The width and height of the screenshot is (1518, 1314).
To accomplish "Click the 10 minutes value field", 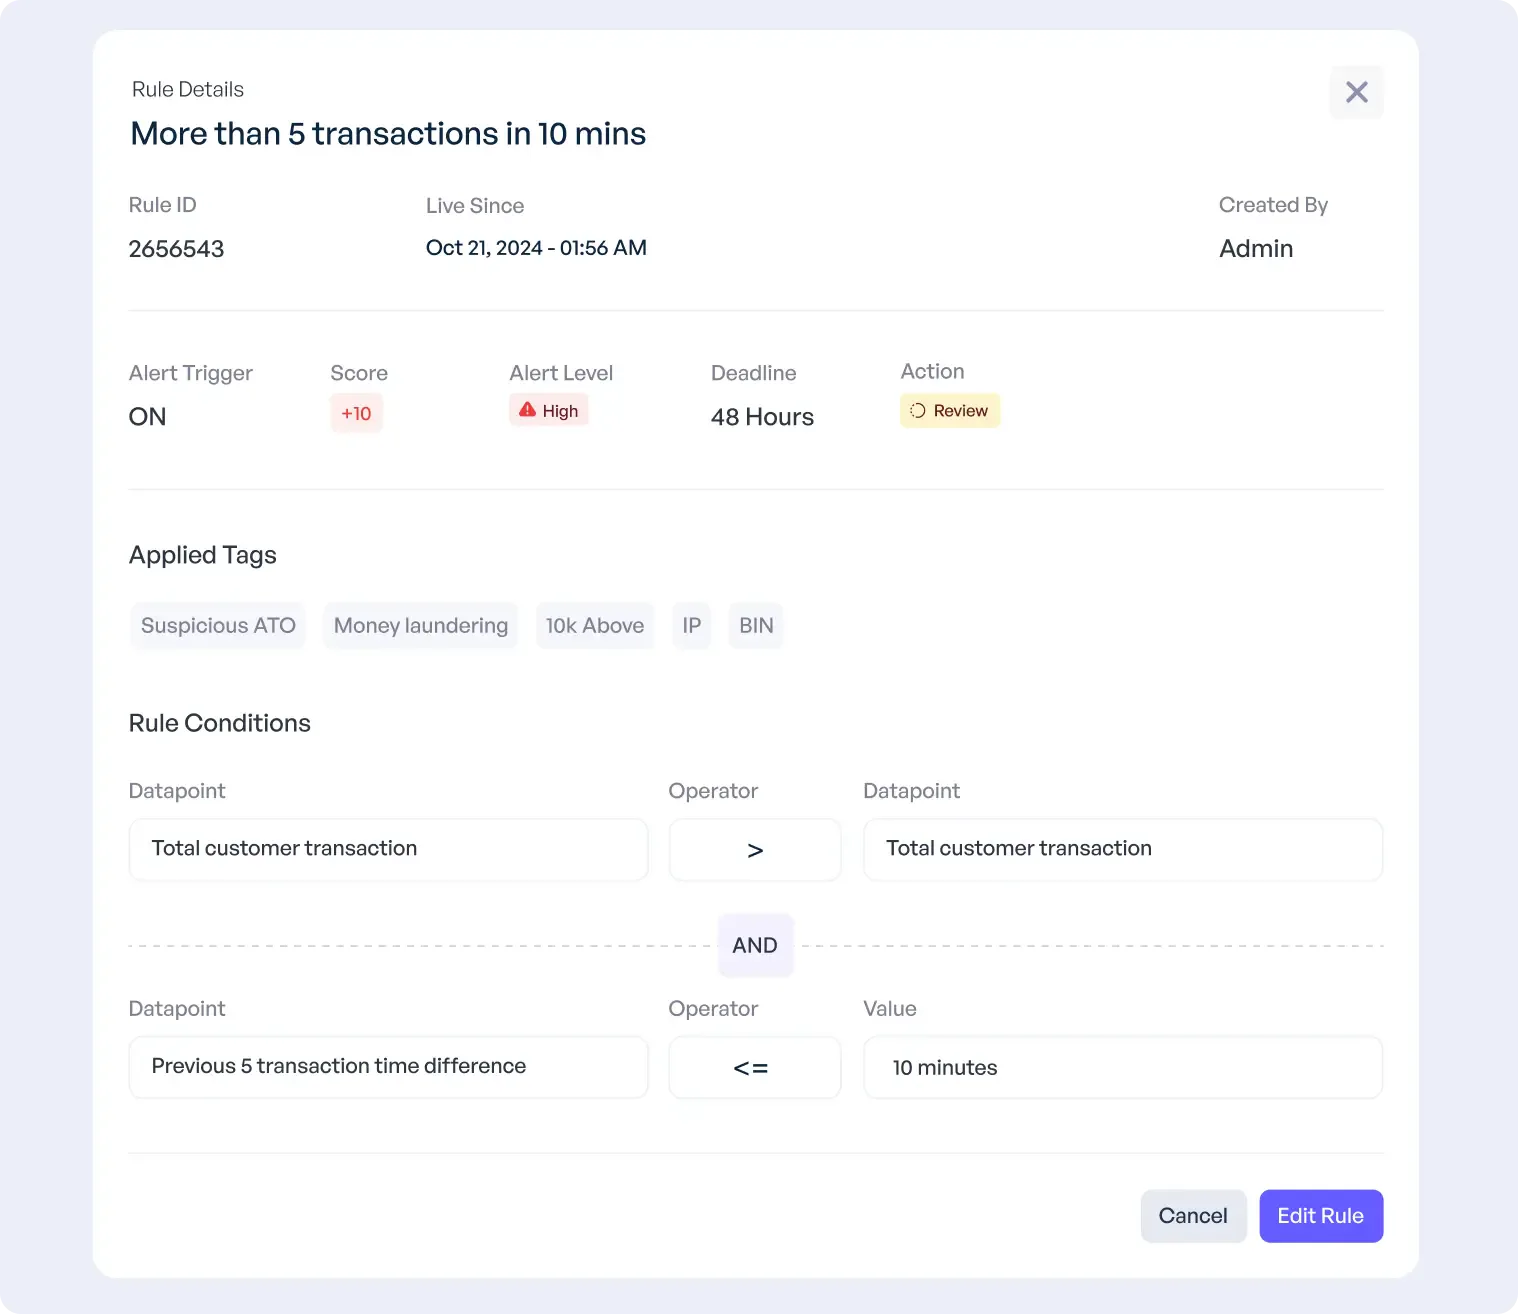I will click(x=1123, y=1067).
